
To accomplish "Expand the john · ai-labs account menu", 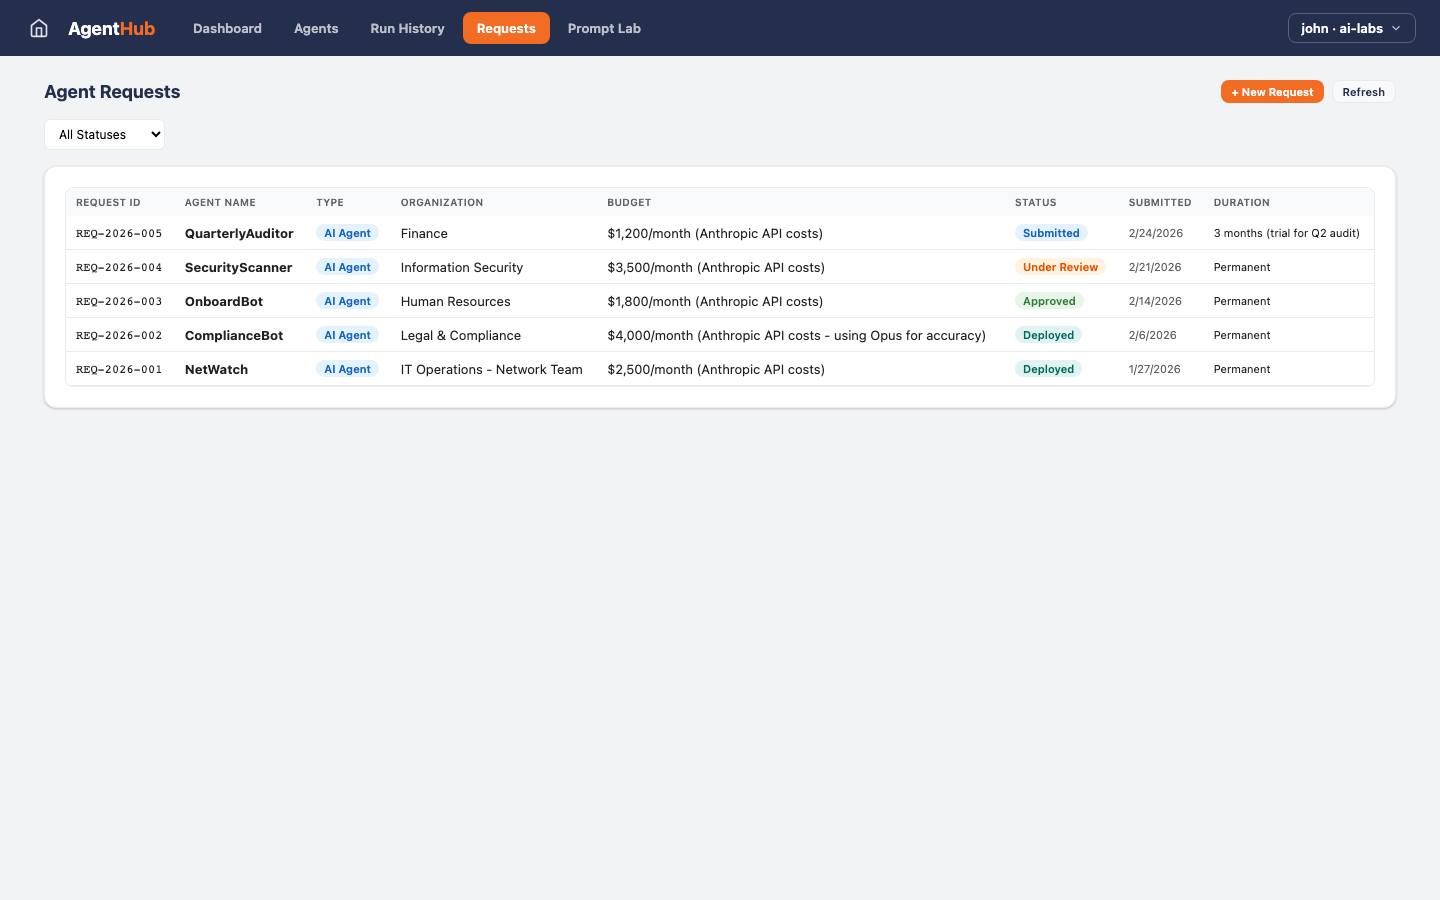I will point(1351,28).
